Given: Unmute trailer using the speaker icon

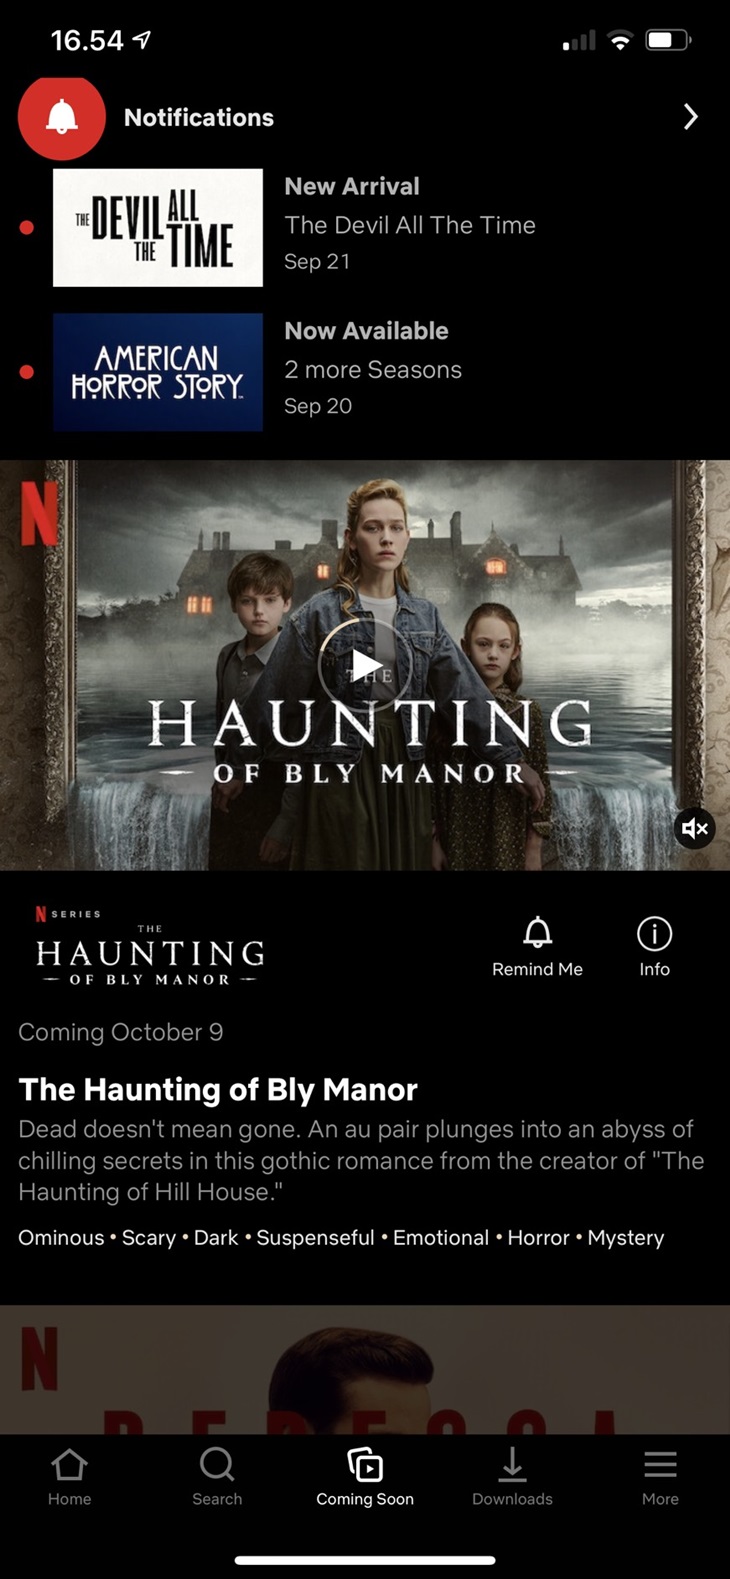Looking at the screenshot, I should click(x=695, y=828).
